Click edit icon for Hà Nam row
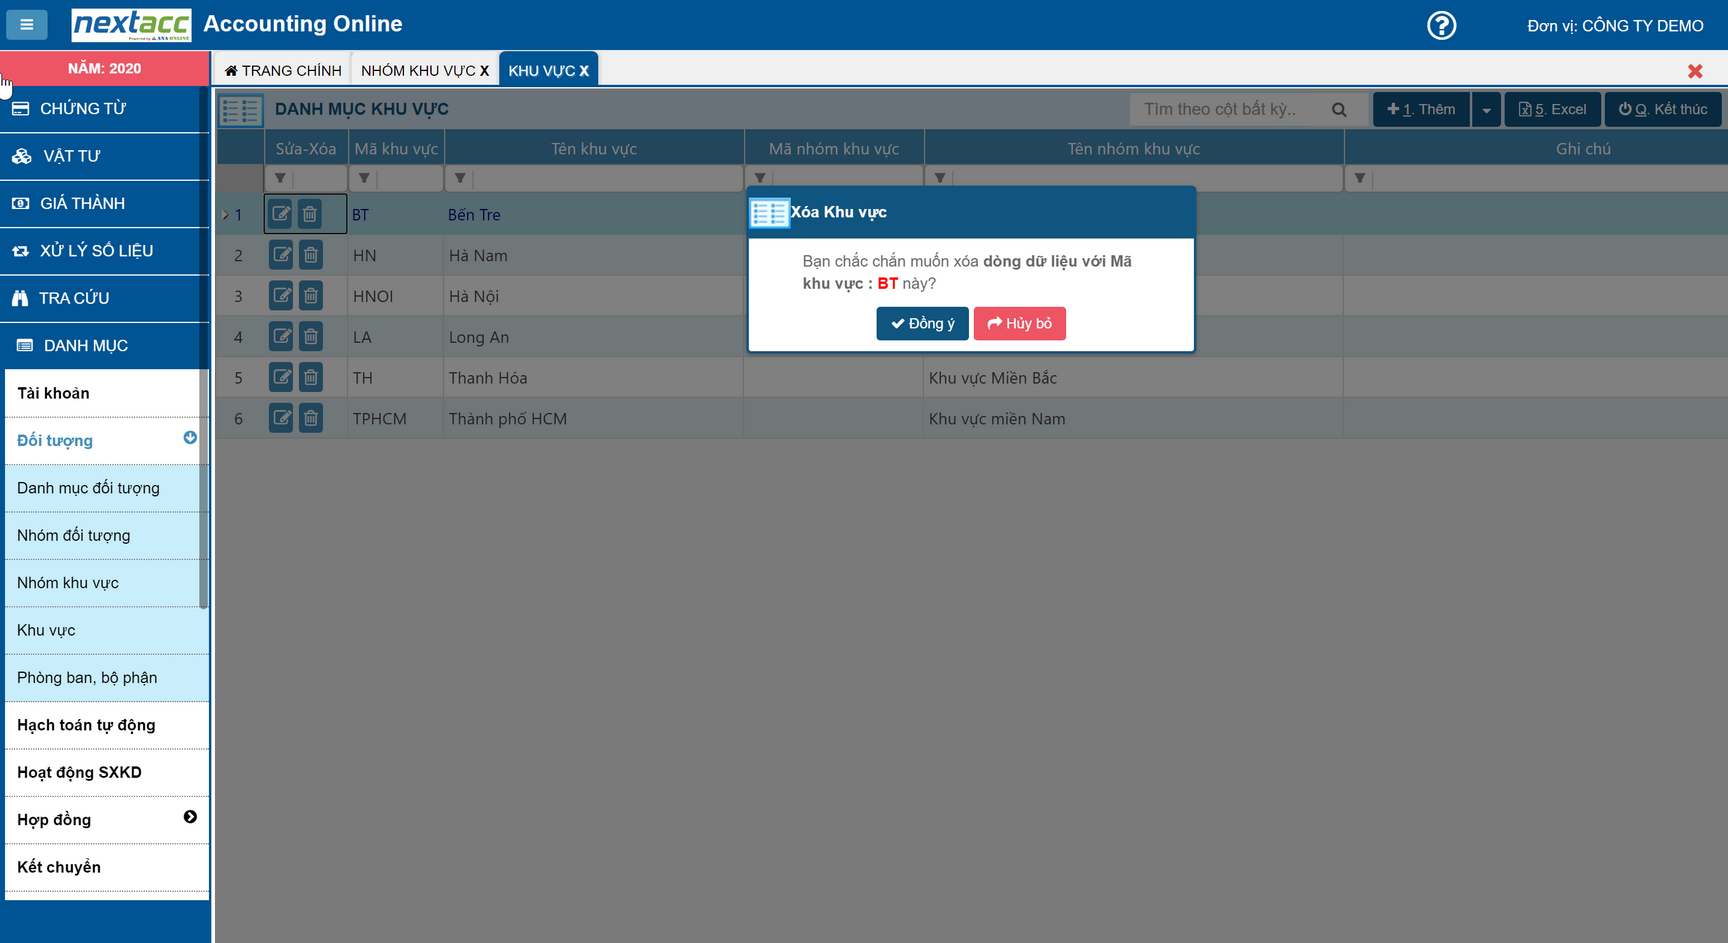The image size is (1728, 943). click(282, 255)
